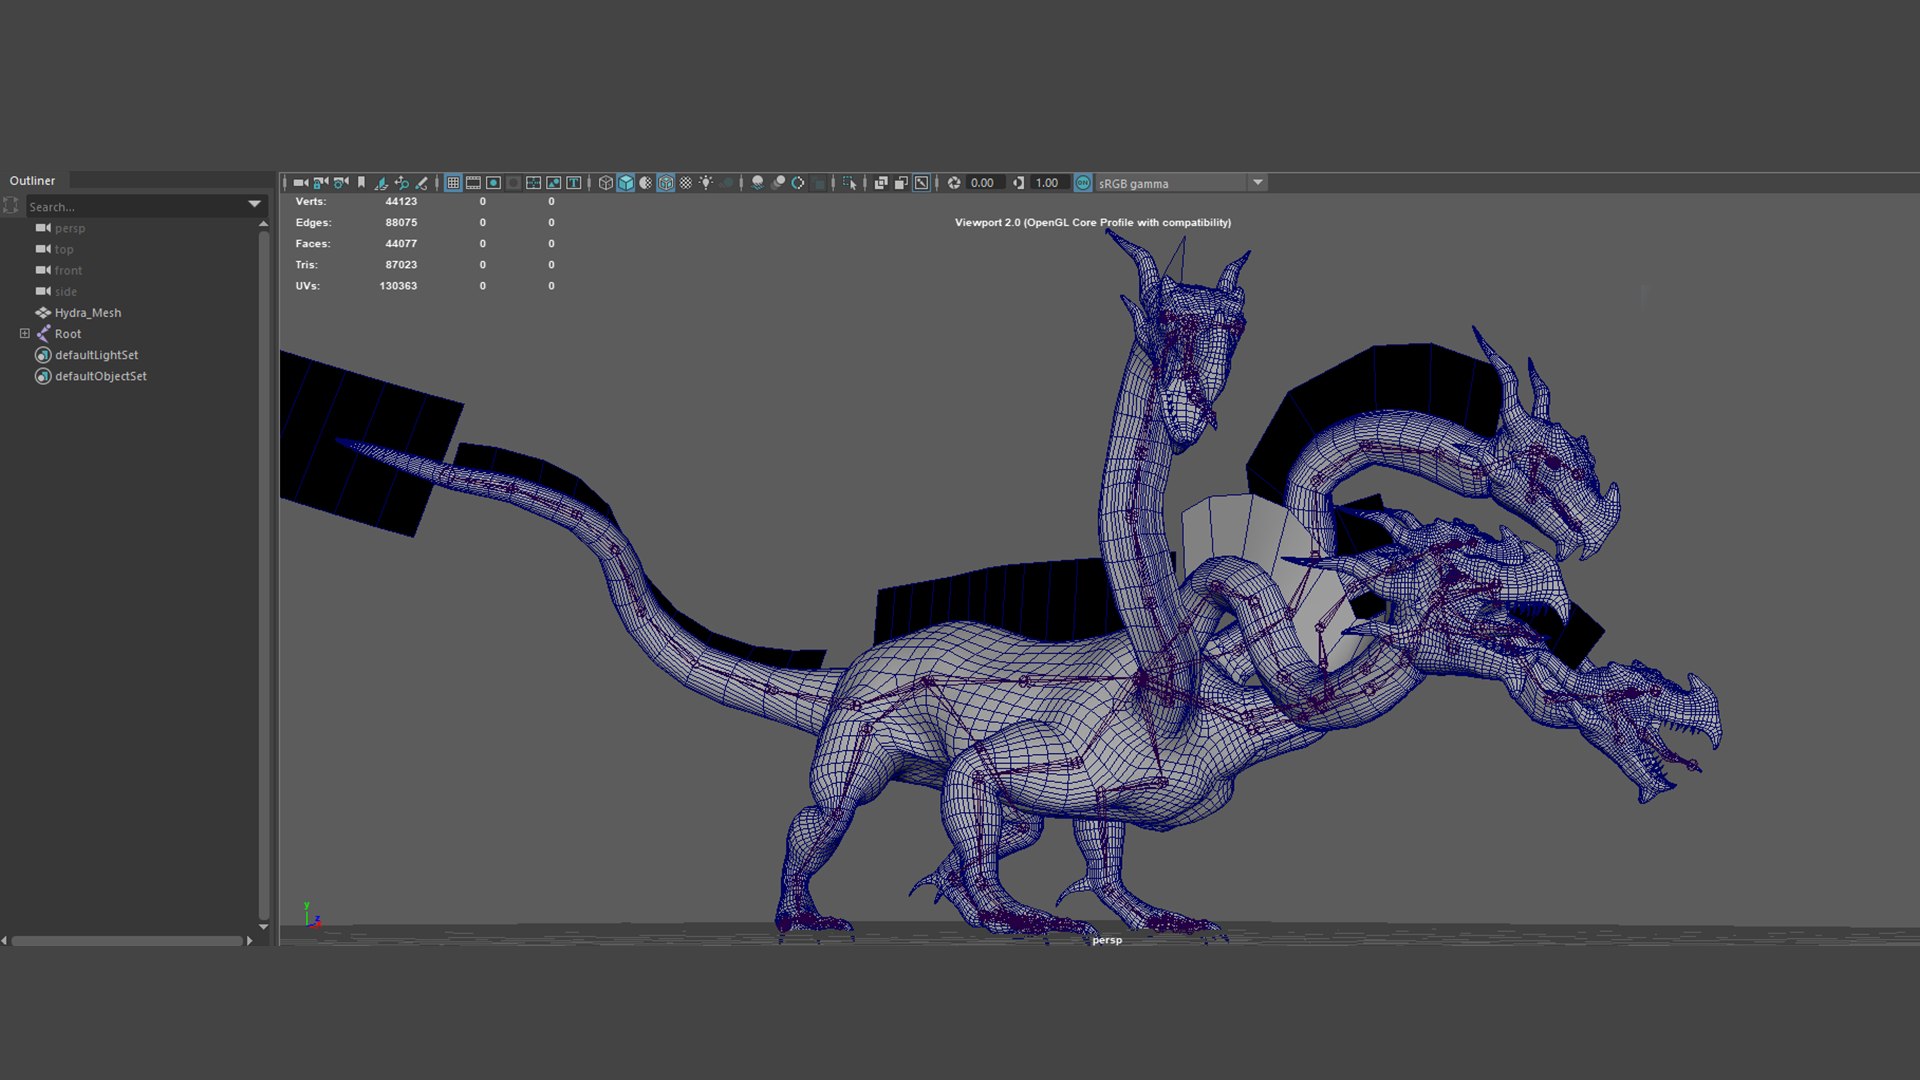Click the UVs count 130363
Viewport: 1920px width, 1080px height.
point(398,286)
